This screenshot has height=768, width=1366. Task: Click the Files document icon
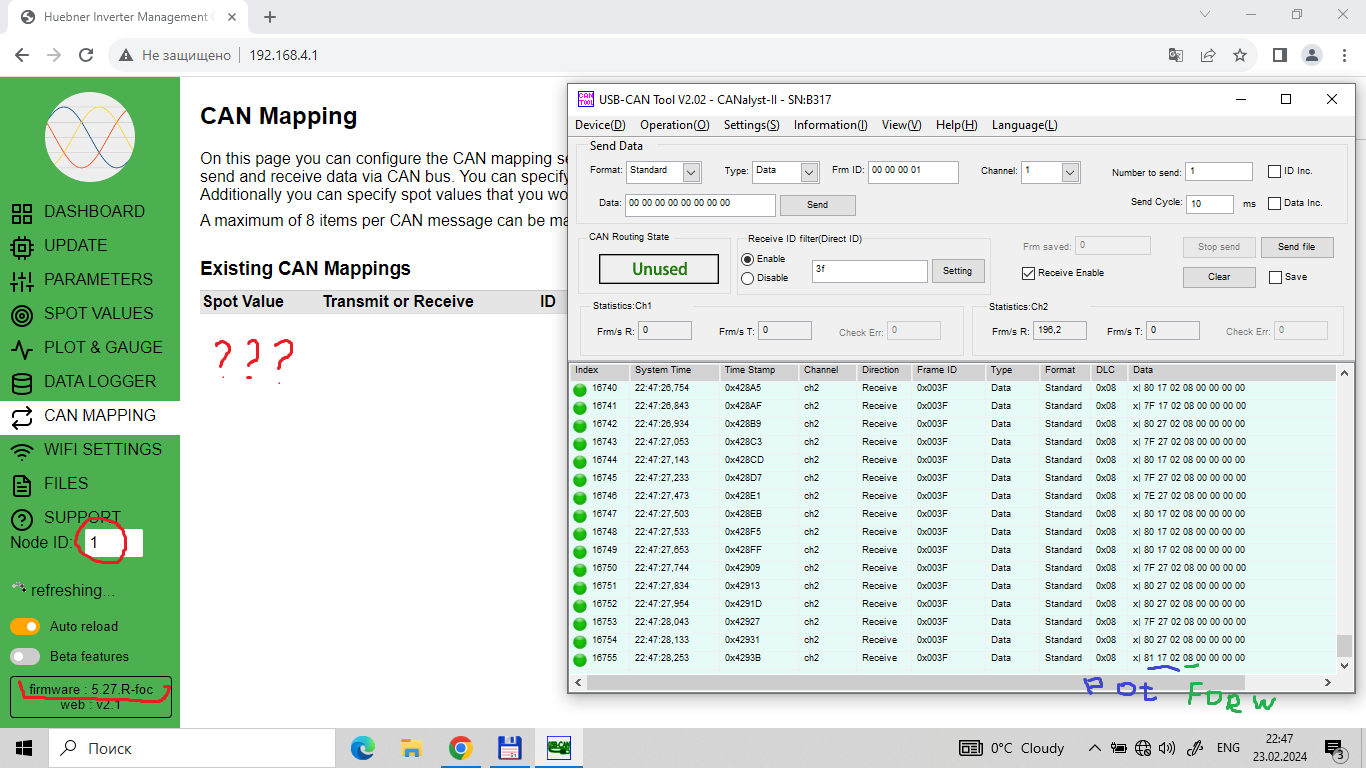22,484
